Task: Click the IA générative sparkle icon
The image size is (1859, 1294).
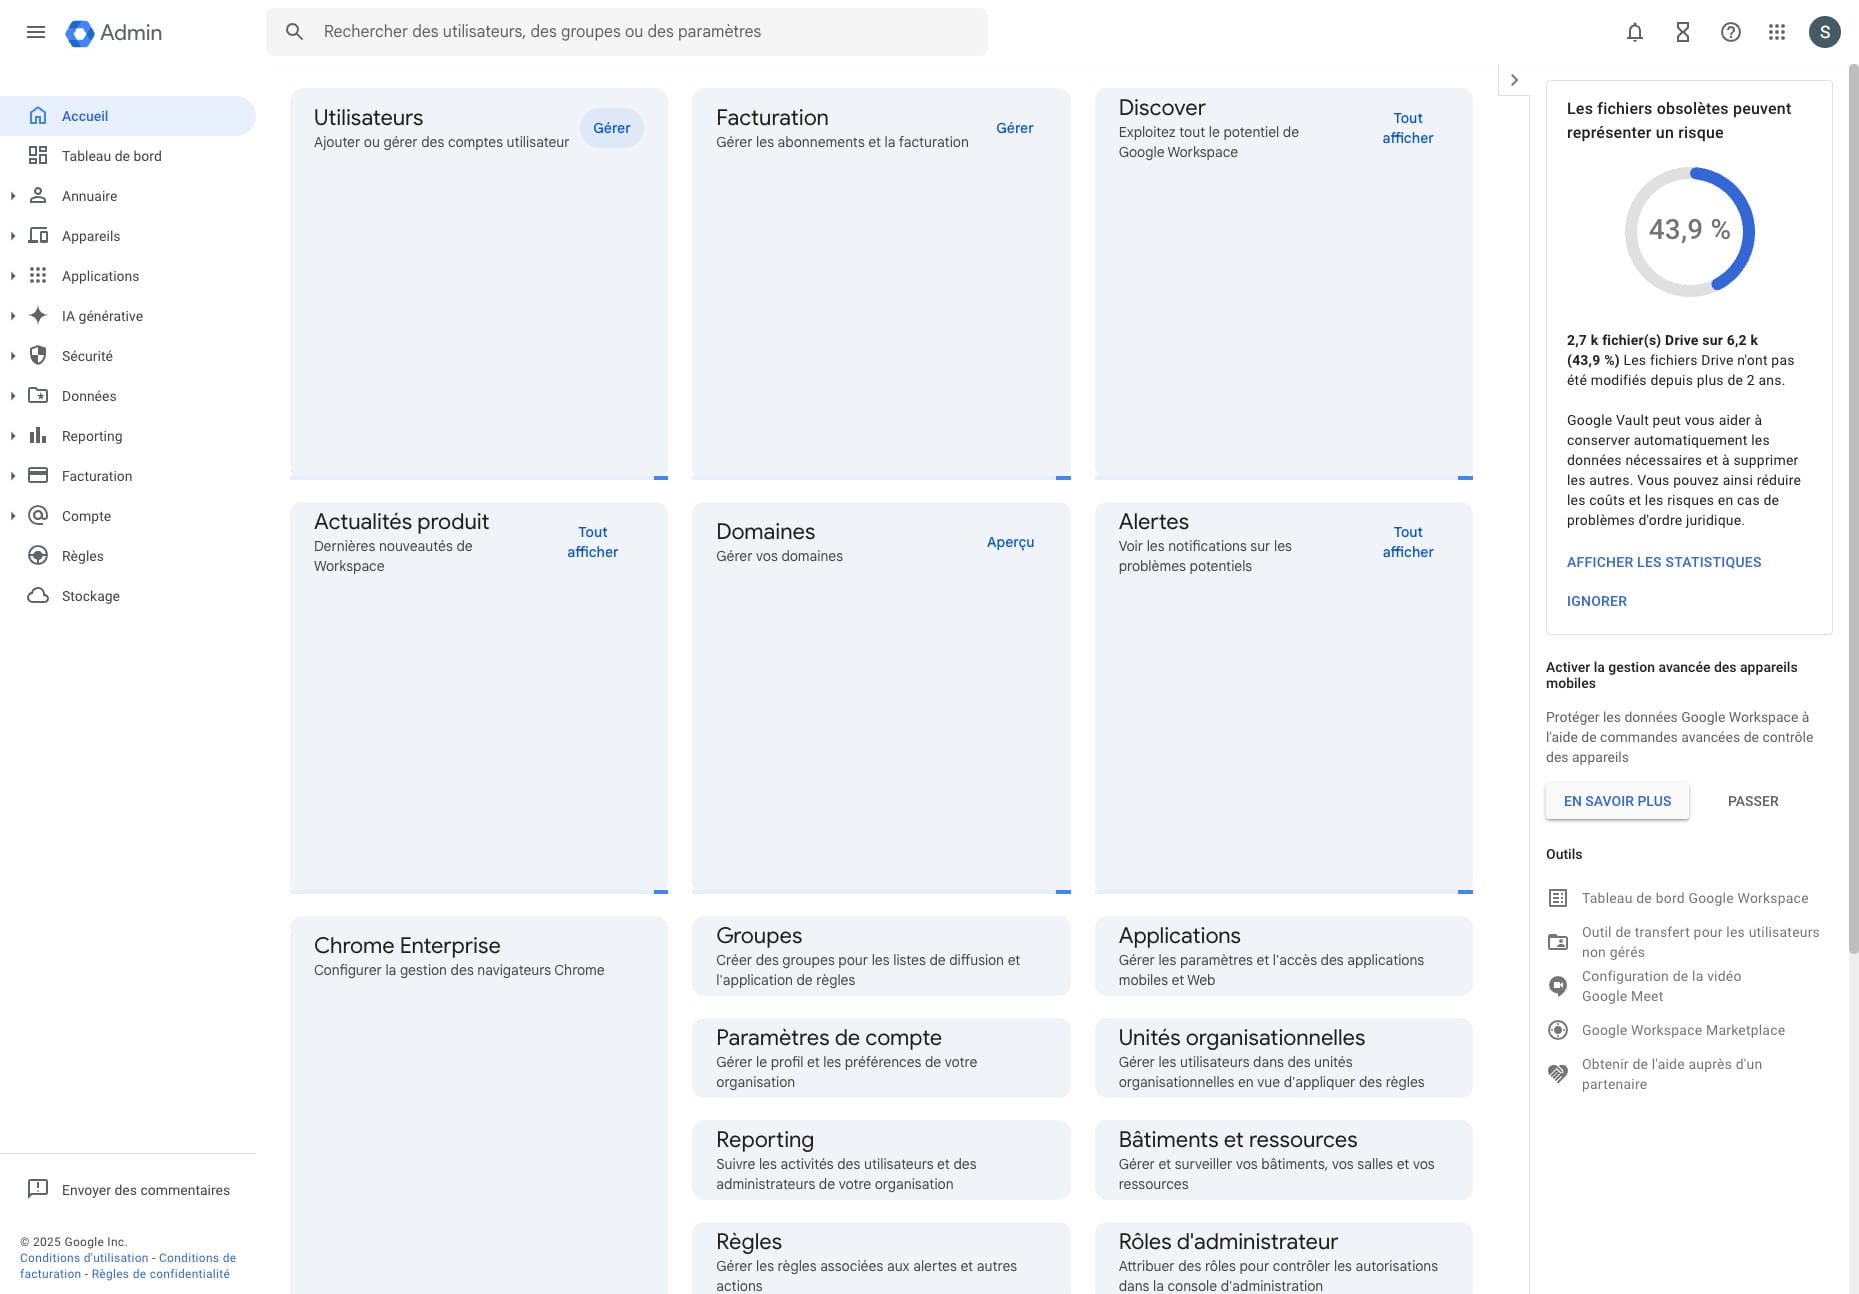Action: tap(38, 316)
